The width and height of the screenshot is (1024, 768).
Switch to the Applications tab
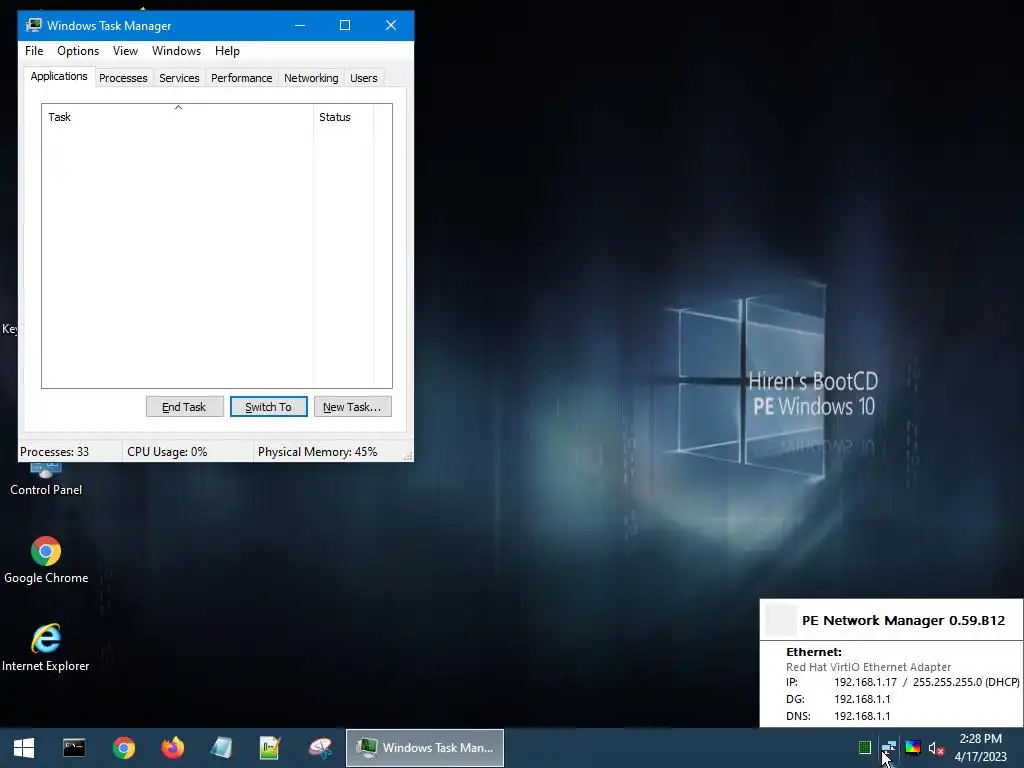59,76
